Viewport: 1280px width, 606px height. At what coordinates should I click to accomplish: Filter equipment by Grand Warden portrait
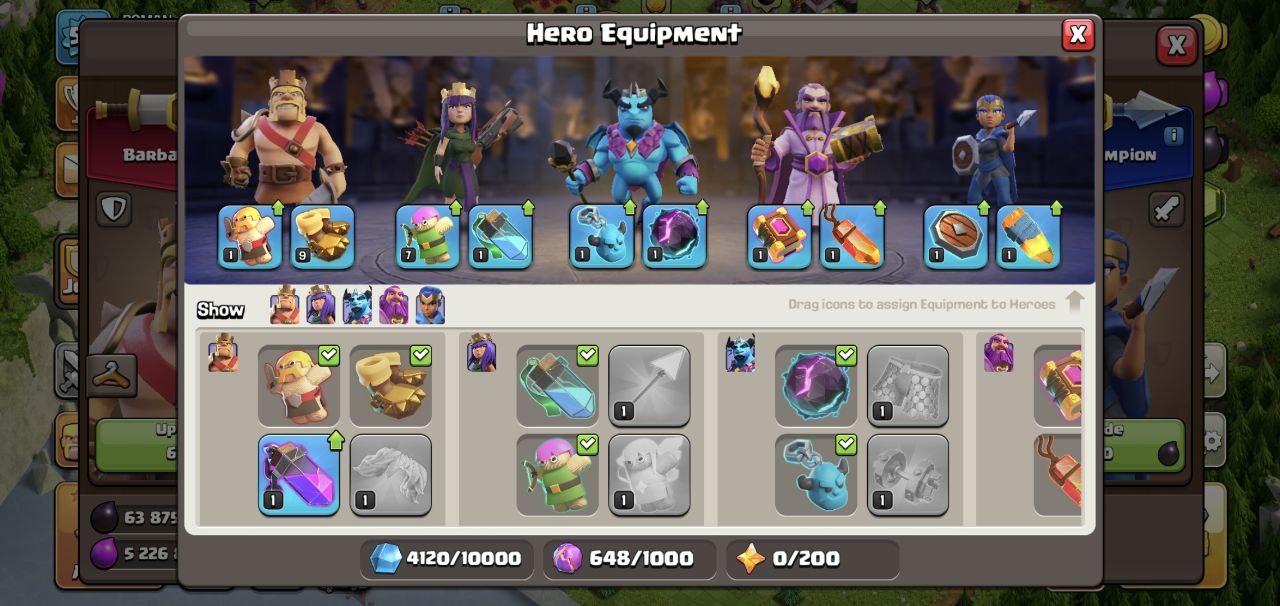coord(394,306)
